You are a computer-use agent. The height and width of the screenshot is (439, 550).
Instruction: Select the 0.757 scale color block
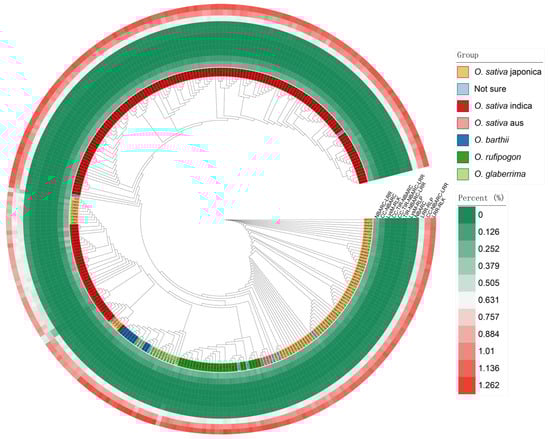tap(467, 317)
